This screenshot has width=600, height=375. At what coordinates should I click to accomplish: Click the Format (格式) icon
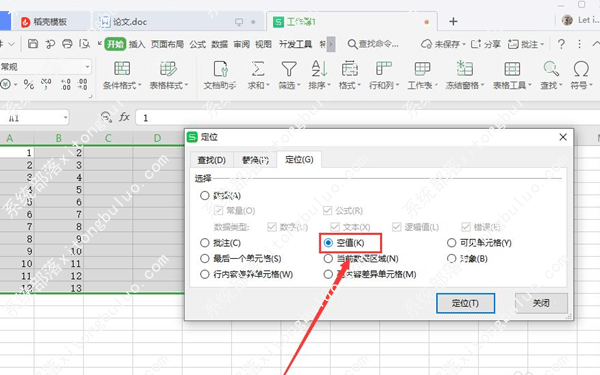coord(349,69)
